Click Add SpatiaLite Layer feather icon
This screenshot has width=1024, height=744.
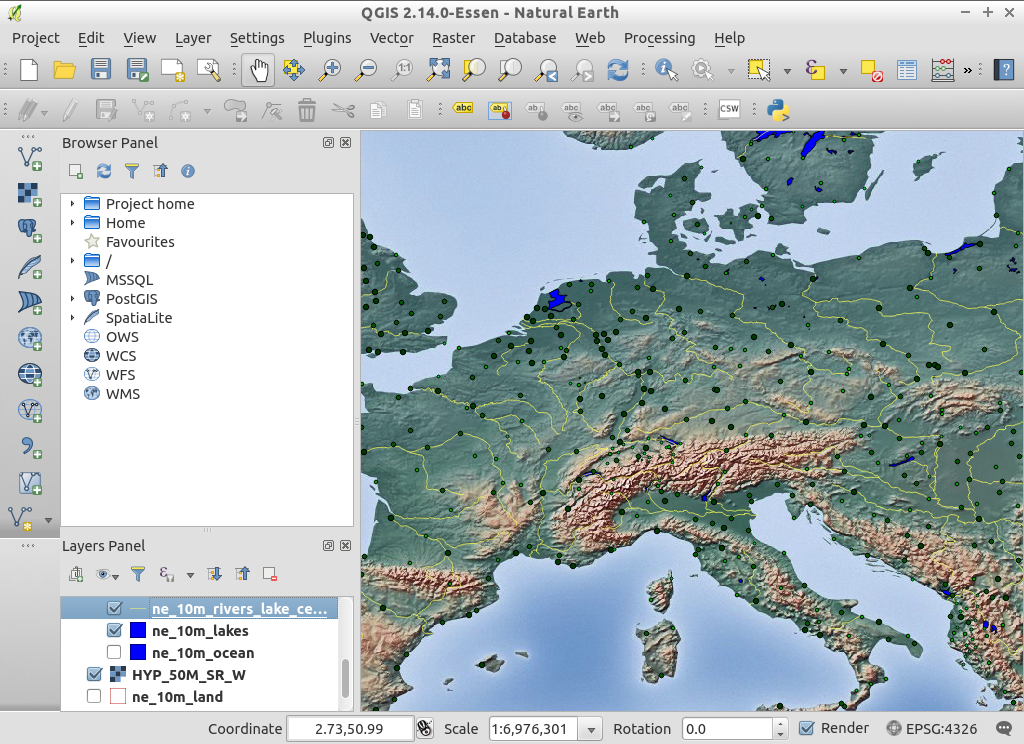(x=29, y=267)
